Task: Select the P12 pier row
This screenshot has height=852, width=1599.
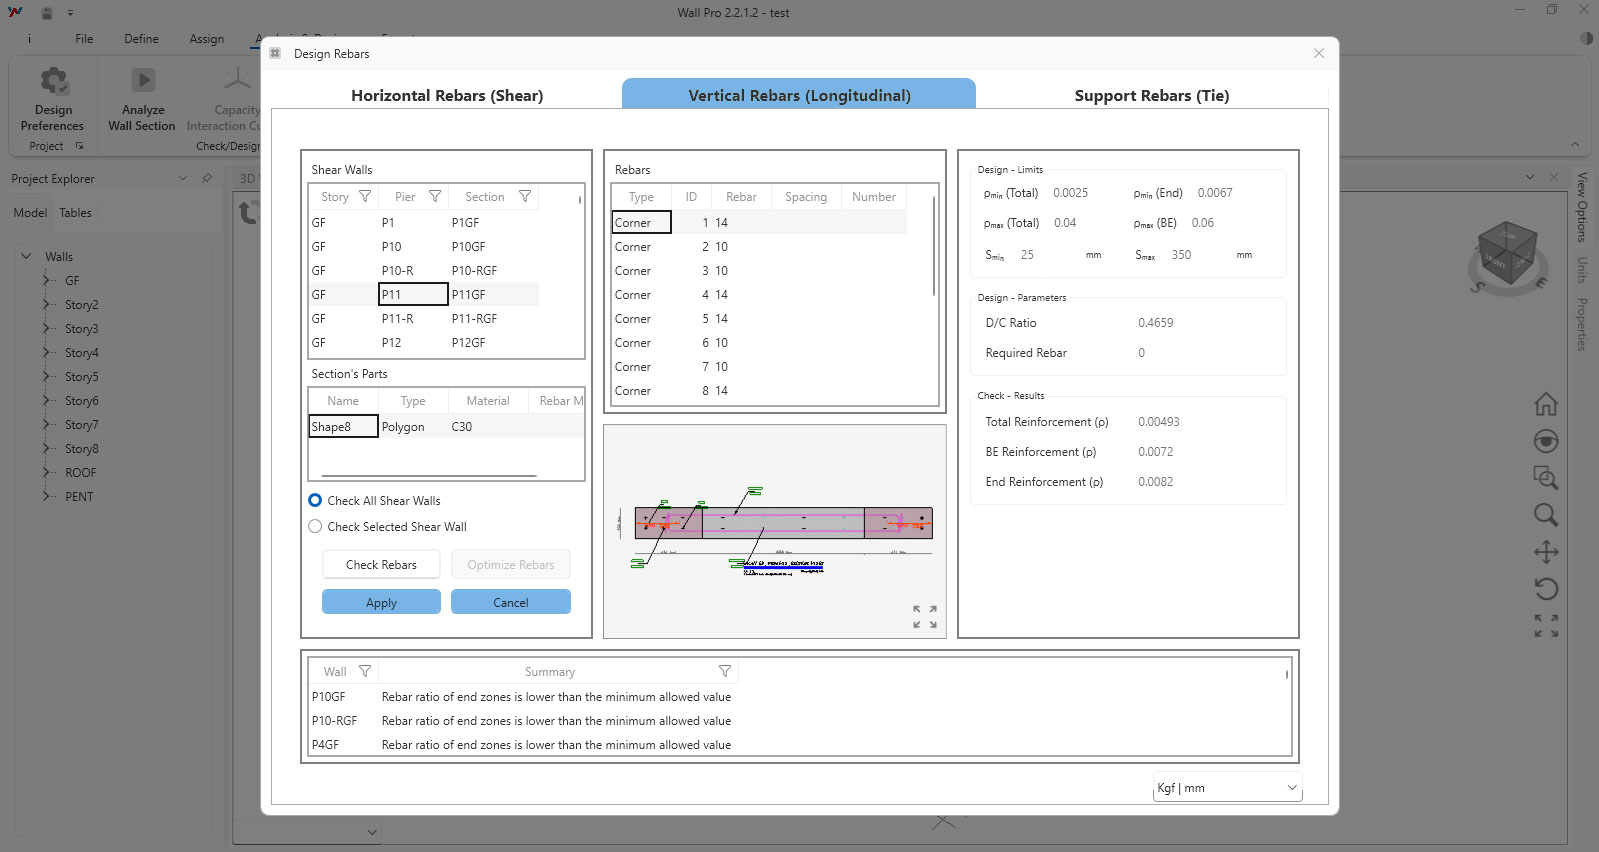Action: click(x=391, y=343)
